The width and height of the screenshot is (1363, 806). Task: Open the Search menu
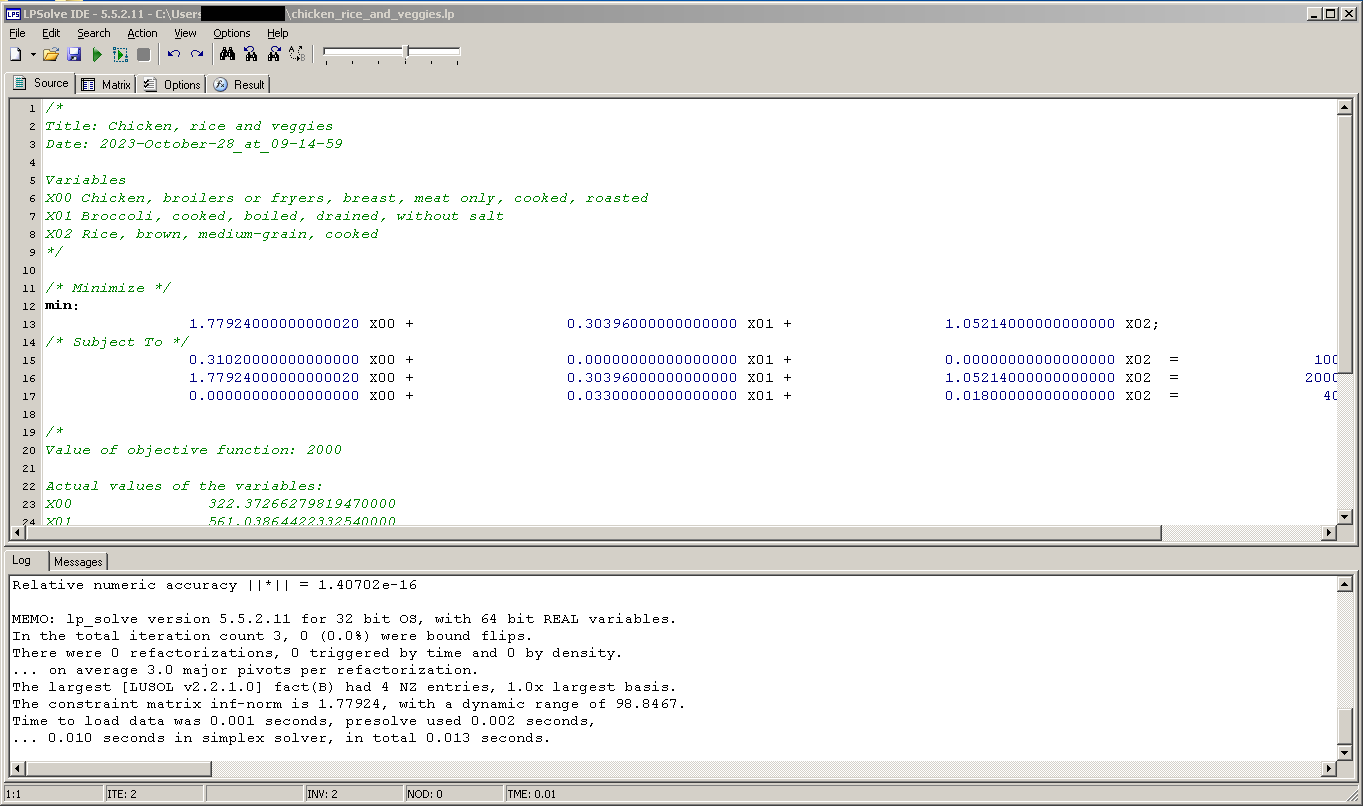coord(94,33)
